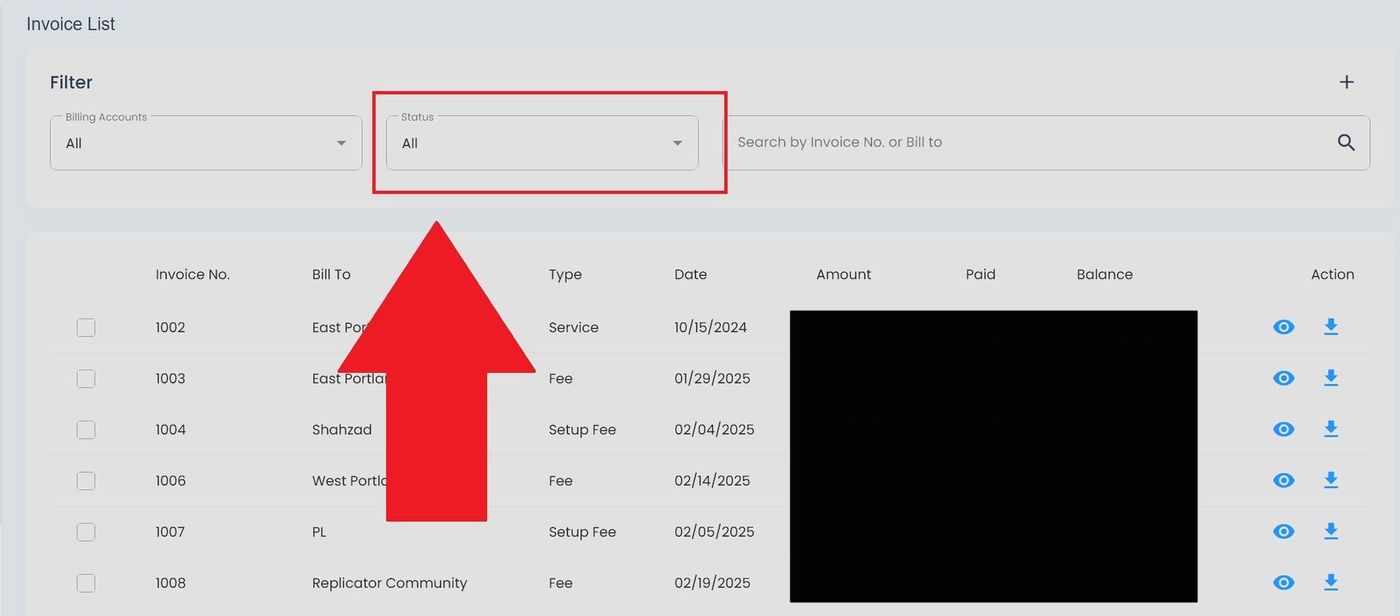Image resolution: width=1400 pixels, height=616 pixels.
Task: Download invoice 1008 for Replicator Community
Action: tap(1331, 582)
